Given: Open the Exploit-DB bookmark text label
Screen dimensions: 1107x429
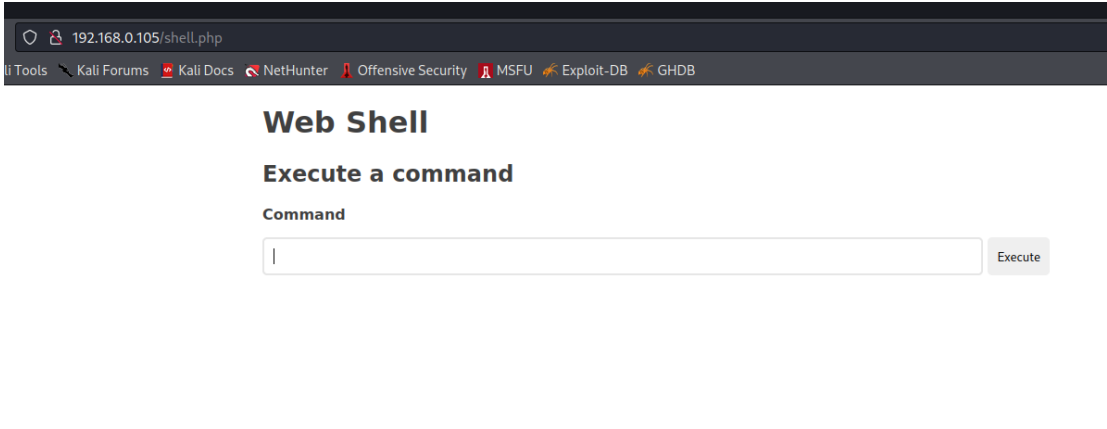Looking at the screenshot, I should coord(594,71).
